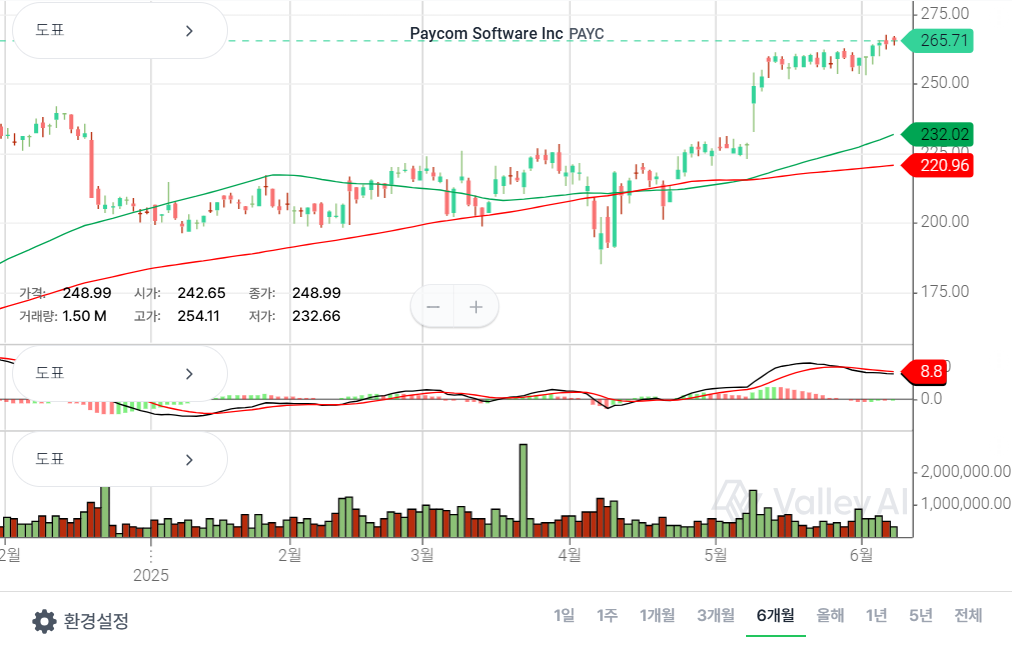
Task: Click the 200.00 price axis label
Action: [x=945, y=222]
